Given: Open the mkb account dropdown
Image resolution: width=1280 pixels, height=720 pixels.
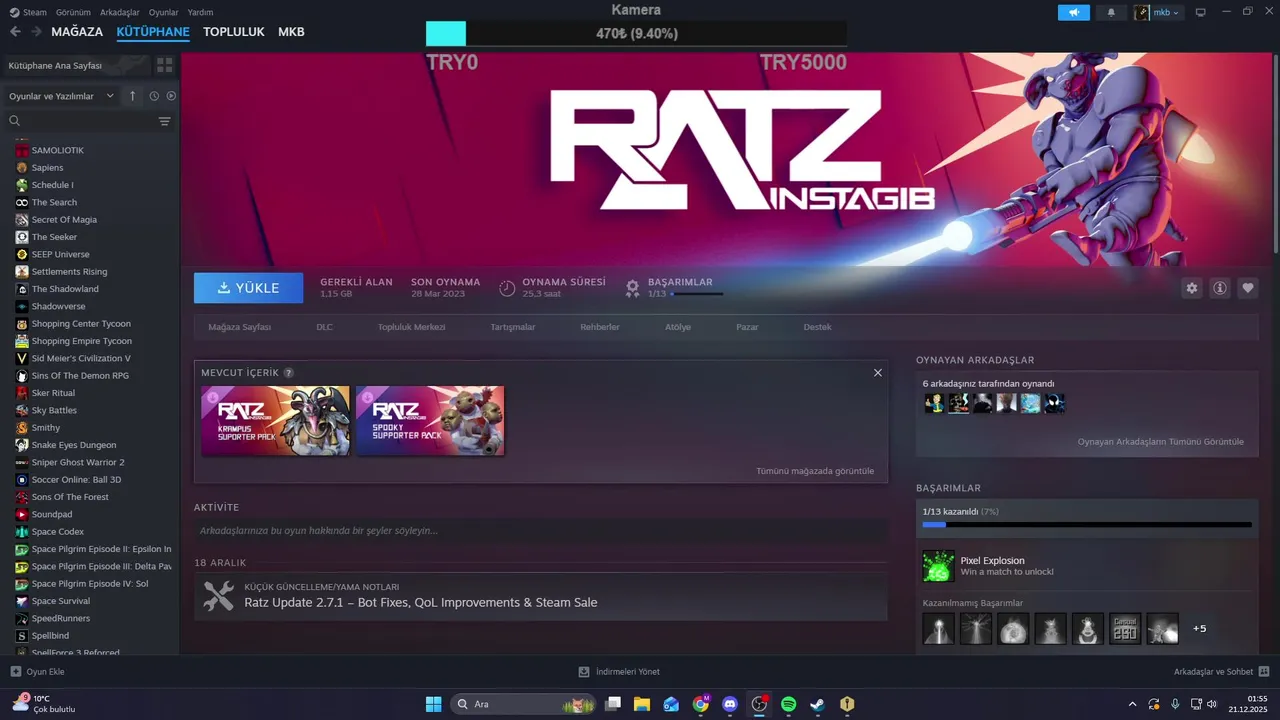Looking at the screenshot, I should [x=1158, y=13].
